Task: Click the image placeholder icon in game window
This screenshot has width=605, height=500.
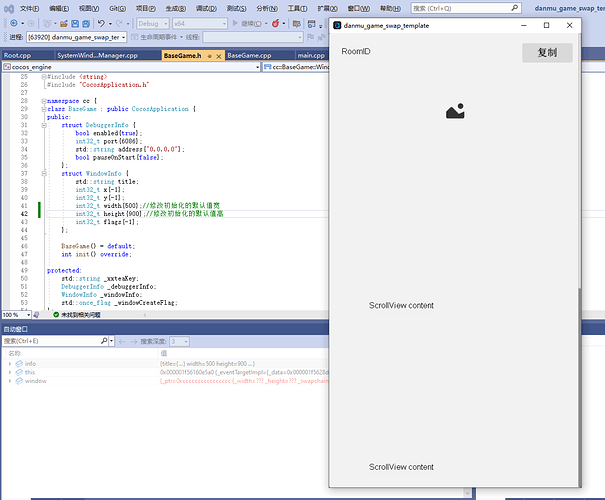Action: [455, 112]
